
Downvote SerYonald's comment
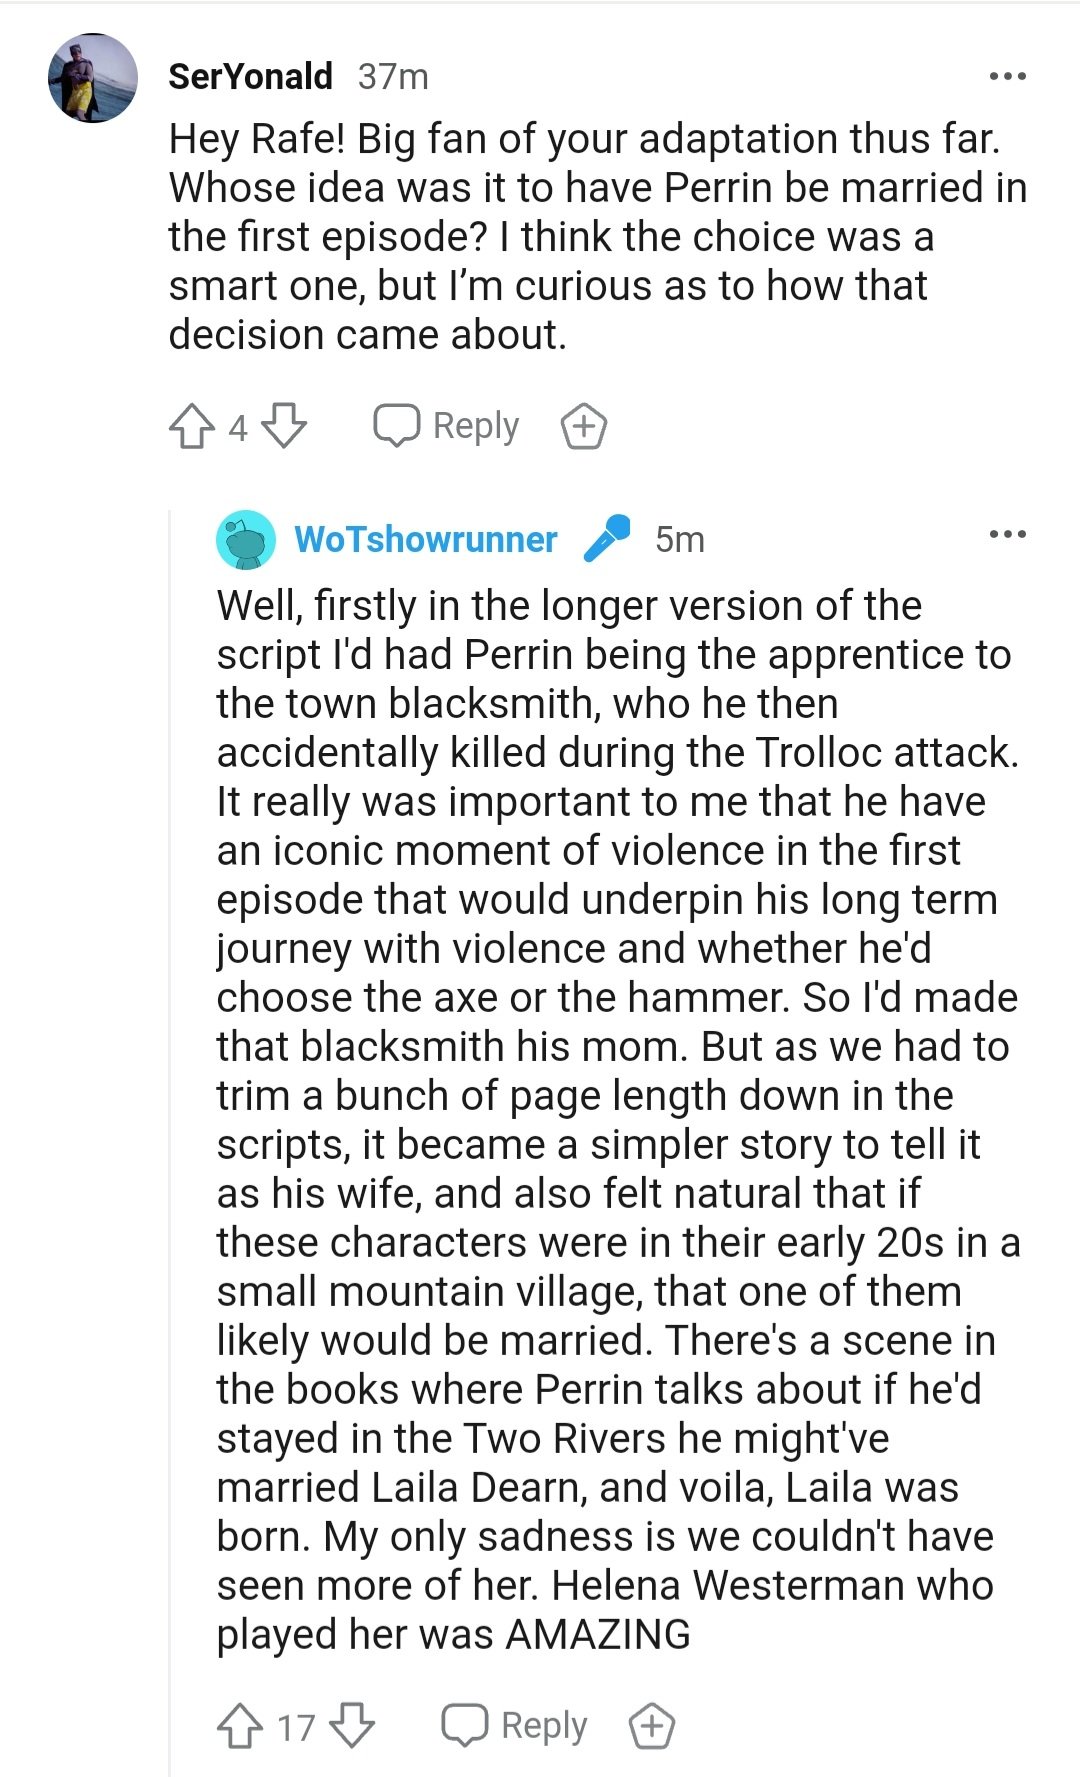[284, 426]
